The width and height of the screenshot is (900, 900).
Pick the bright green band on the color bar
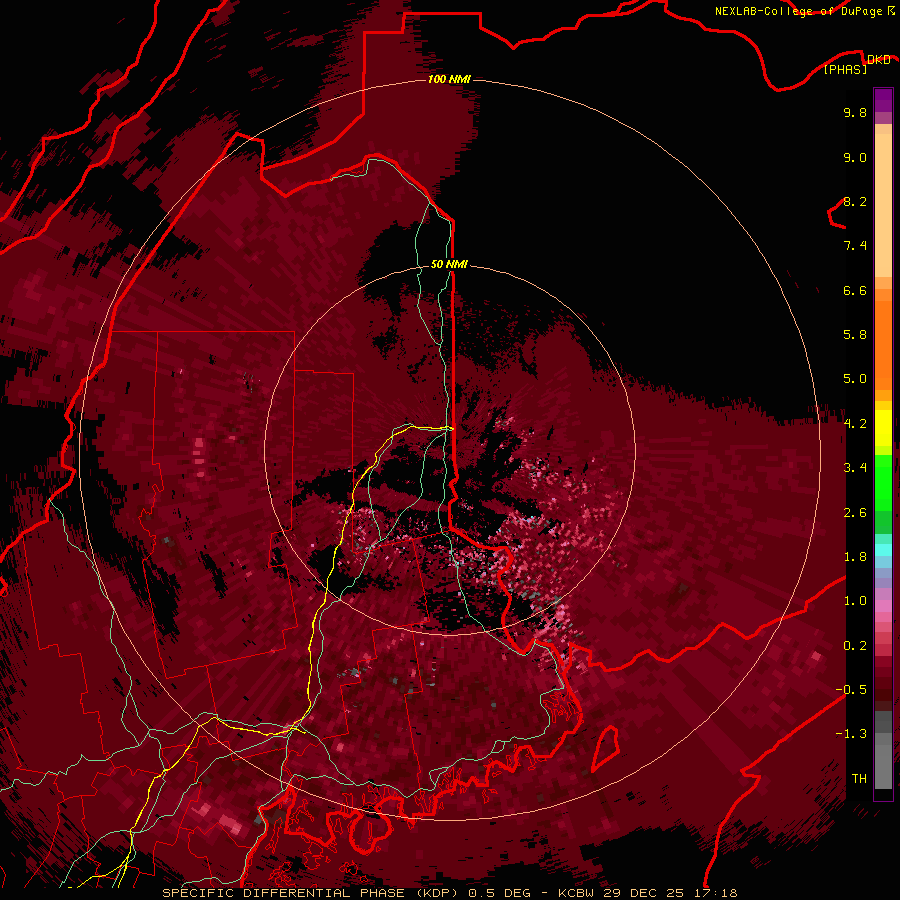[x=883, y=482]
